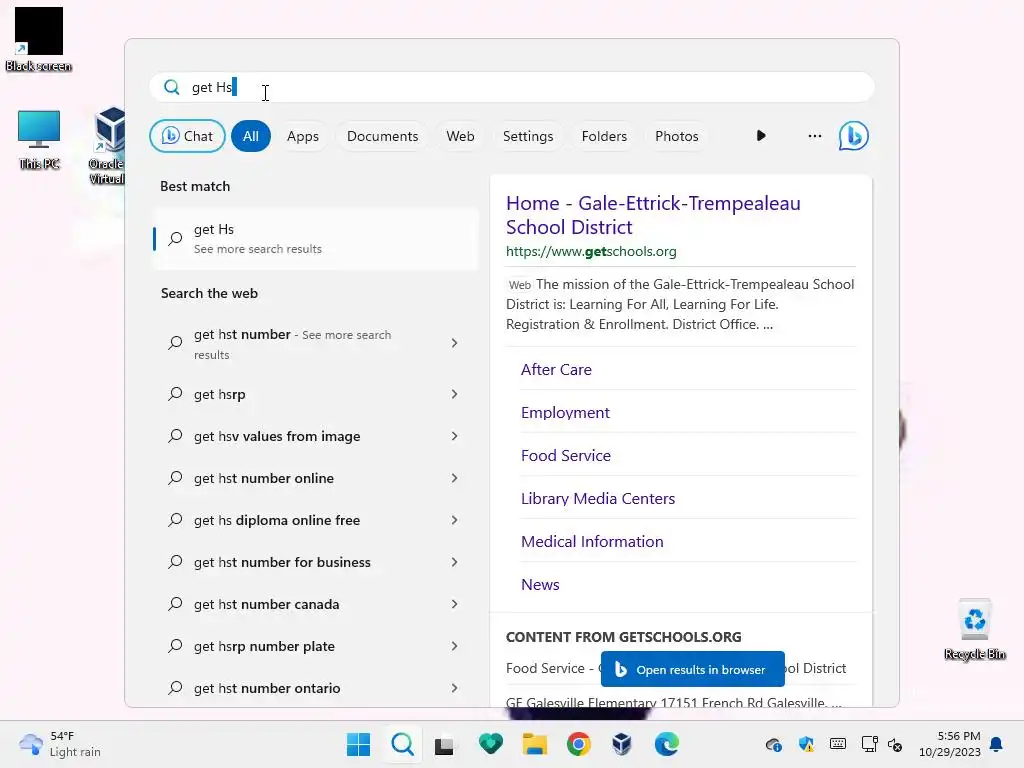Expand 'get hst number' suggestion arrow

[x=455, y=343]
